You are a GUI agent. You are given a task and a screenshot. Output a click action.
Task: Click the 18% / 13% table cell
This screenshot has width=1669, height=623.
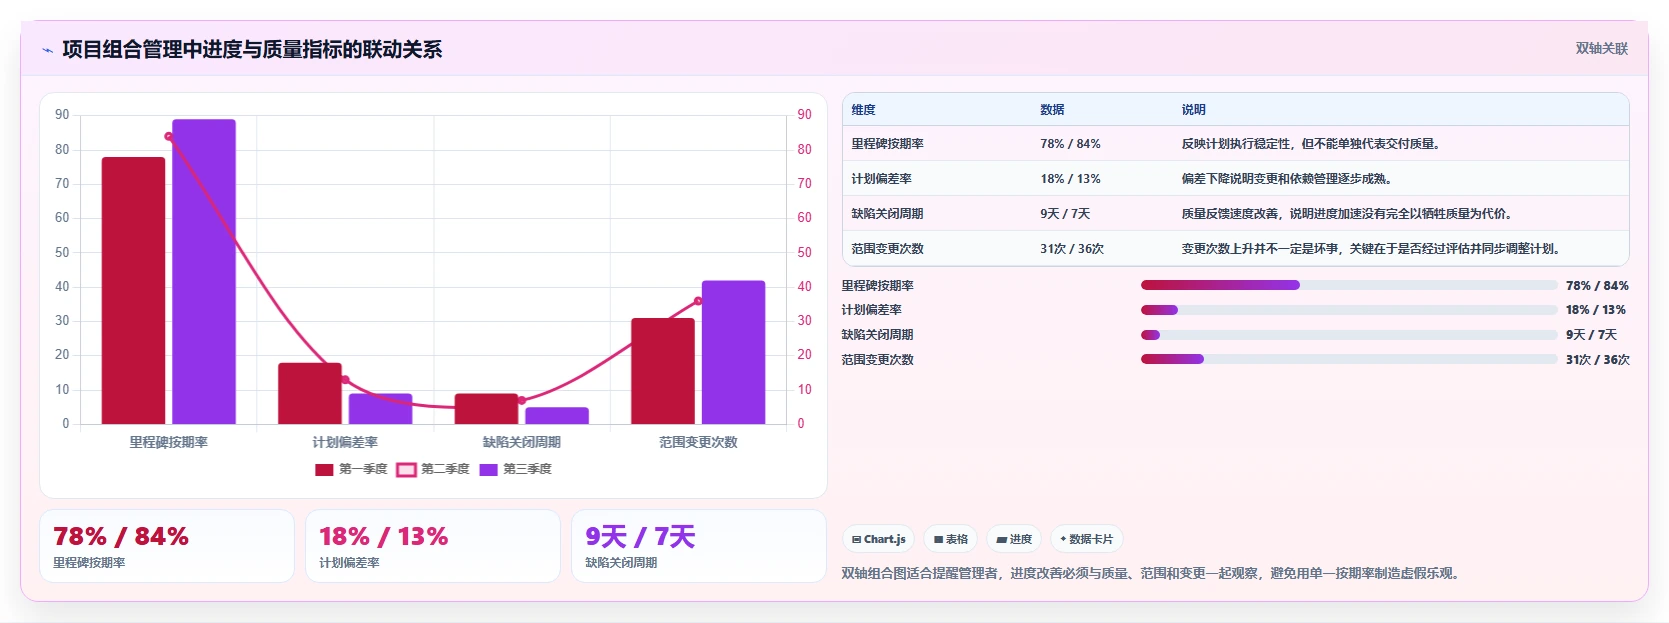[1070, 179]
